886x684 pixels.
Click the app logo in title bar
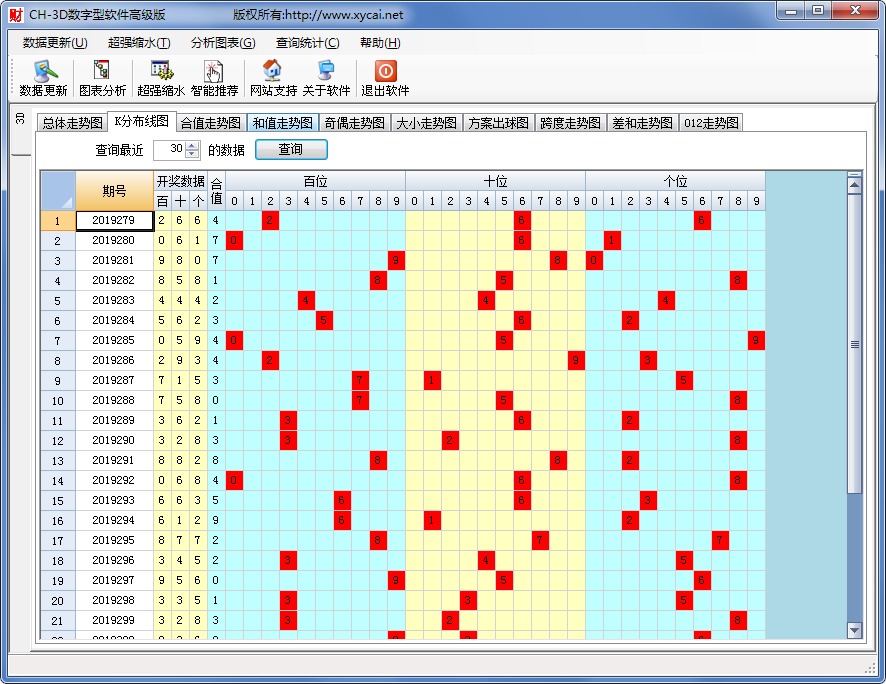pyautogui.click(x=15, y=14)
